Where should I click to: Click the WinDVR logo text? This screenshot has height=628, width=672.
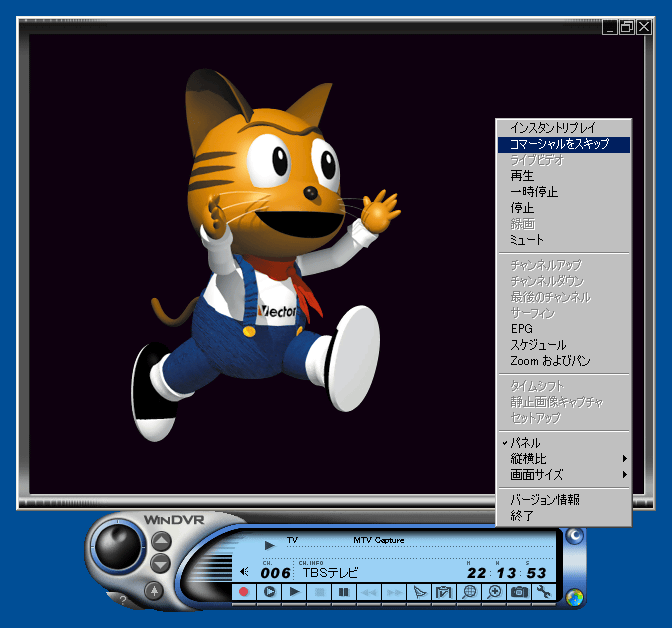[174, 520]
